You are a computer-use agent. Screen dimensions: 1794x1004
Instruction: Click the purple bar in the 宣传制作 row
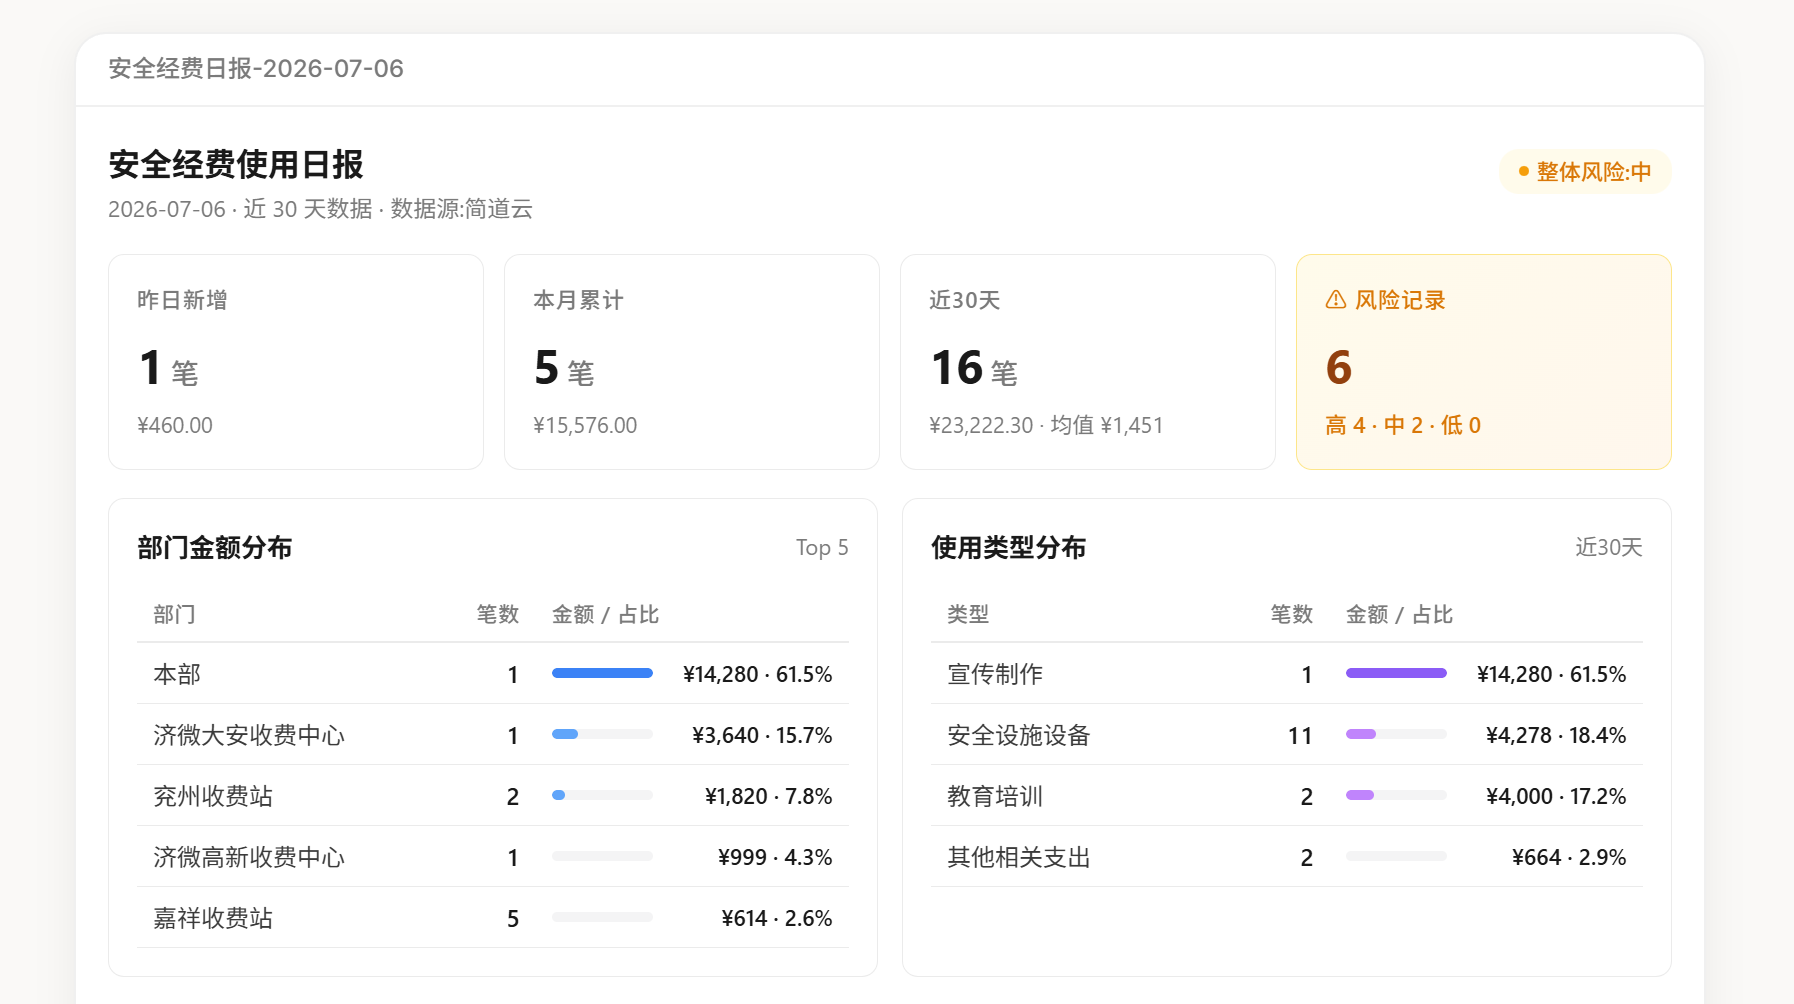click(1396, 673)
